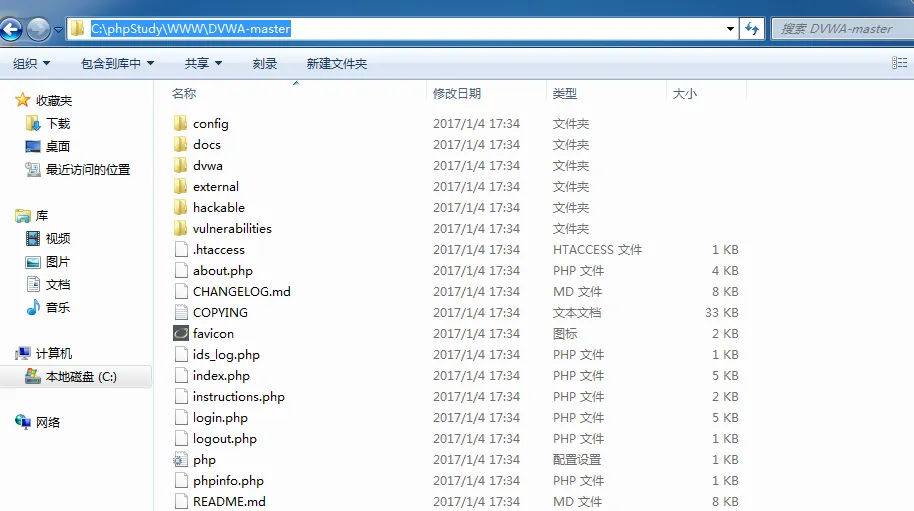Select the php configuration settings icon
The height and width of the screenshot is (511, 914).
[x=181, y=460]
